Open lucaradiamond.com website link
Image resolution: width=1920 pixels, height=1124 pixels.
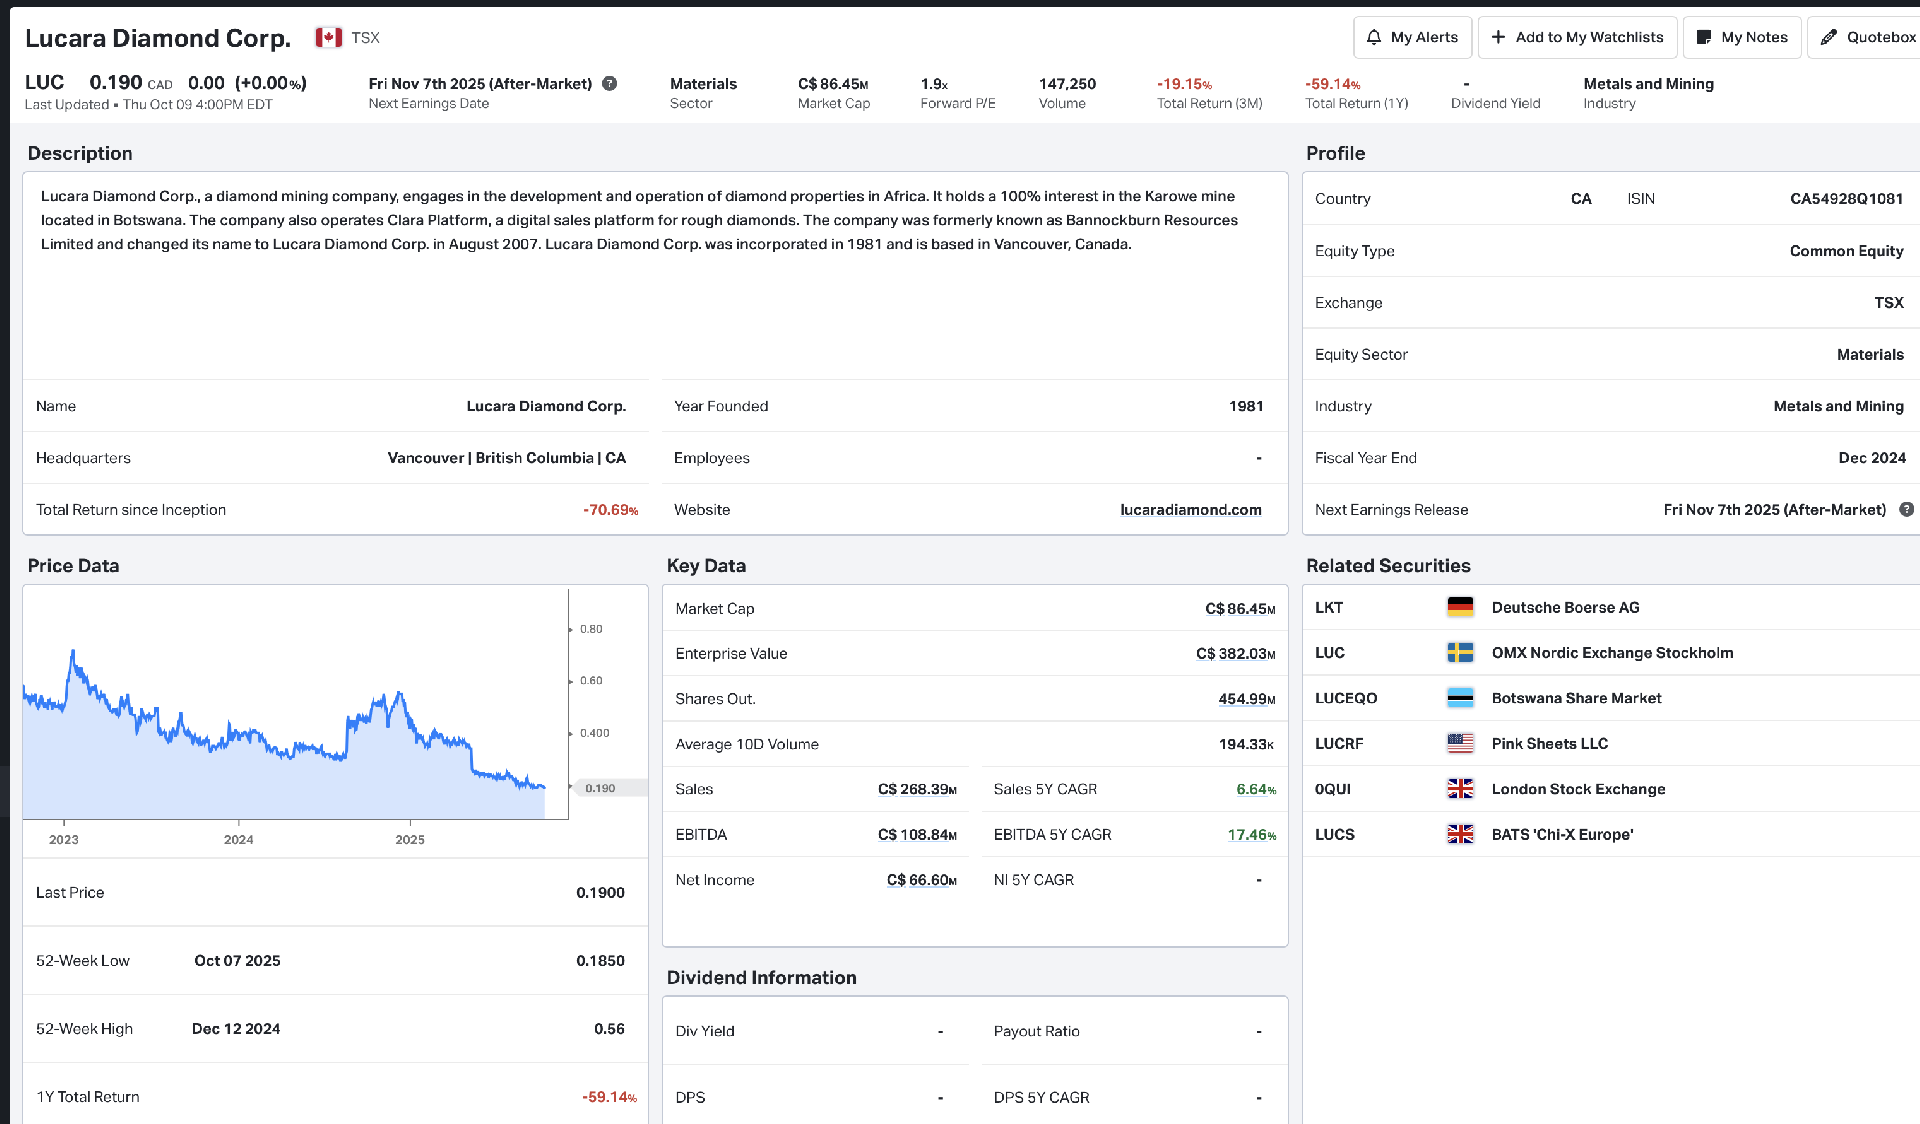click(x=1190, y=510)
